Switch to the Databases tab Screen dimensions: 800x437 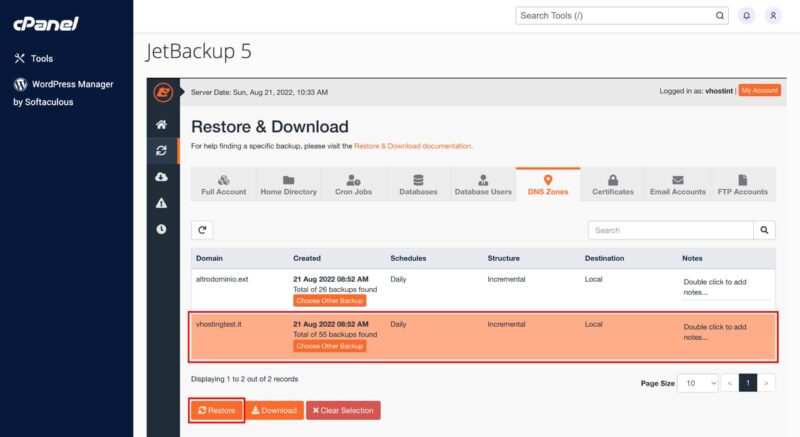click(x=418, y=185)
